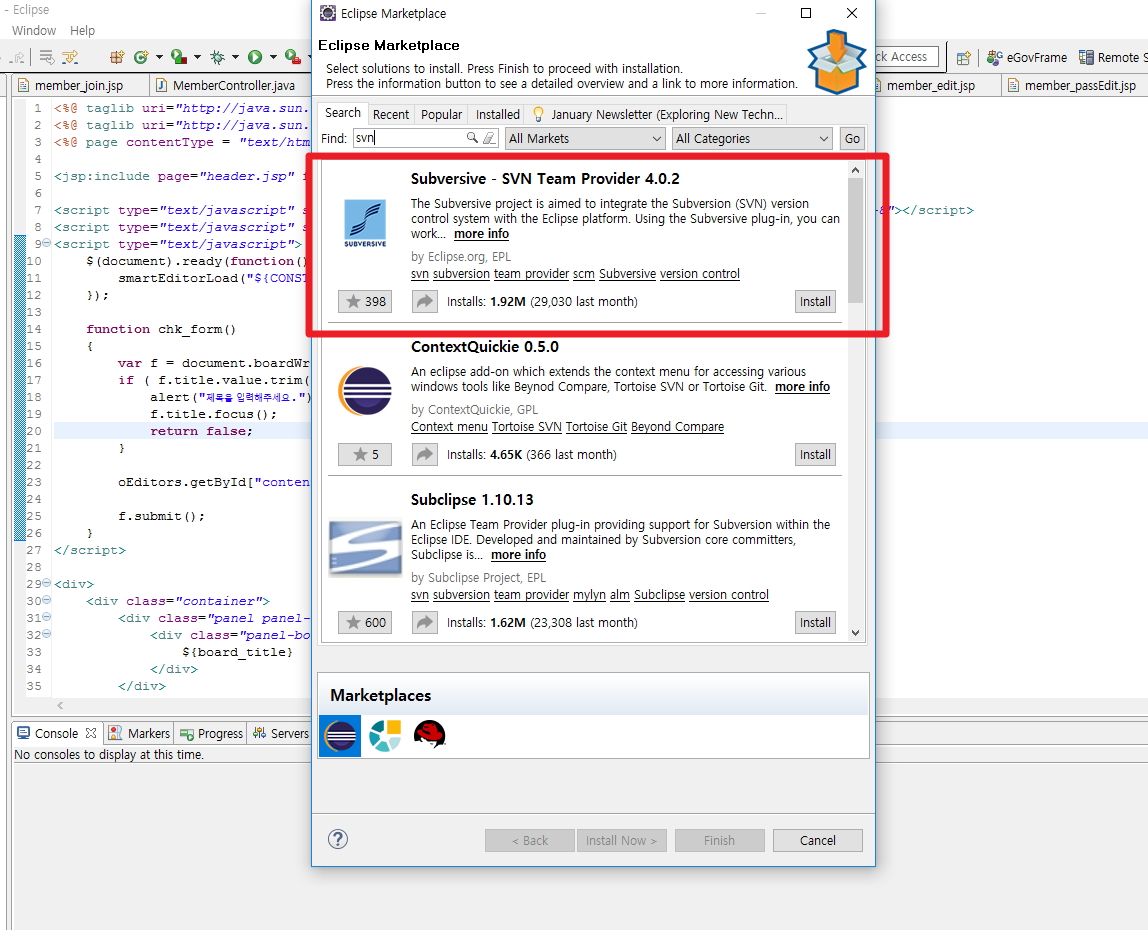
Task: Install Subversive - SVN Team Provider
Action: [815, 302]
